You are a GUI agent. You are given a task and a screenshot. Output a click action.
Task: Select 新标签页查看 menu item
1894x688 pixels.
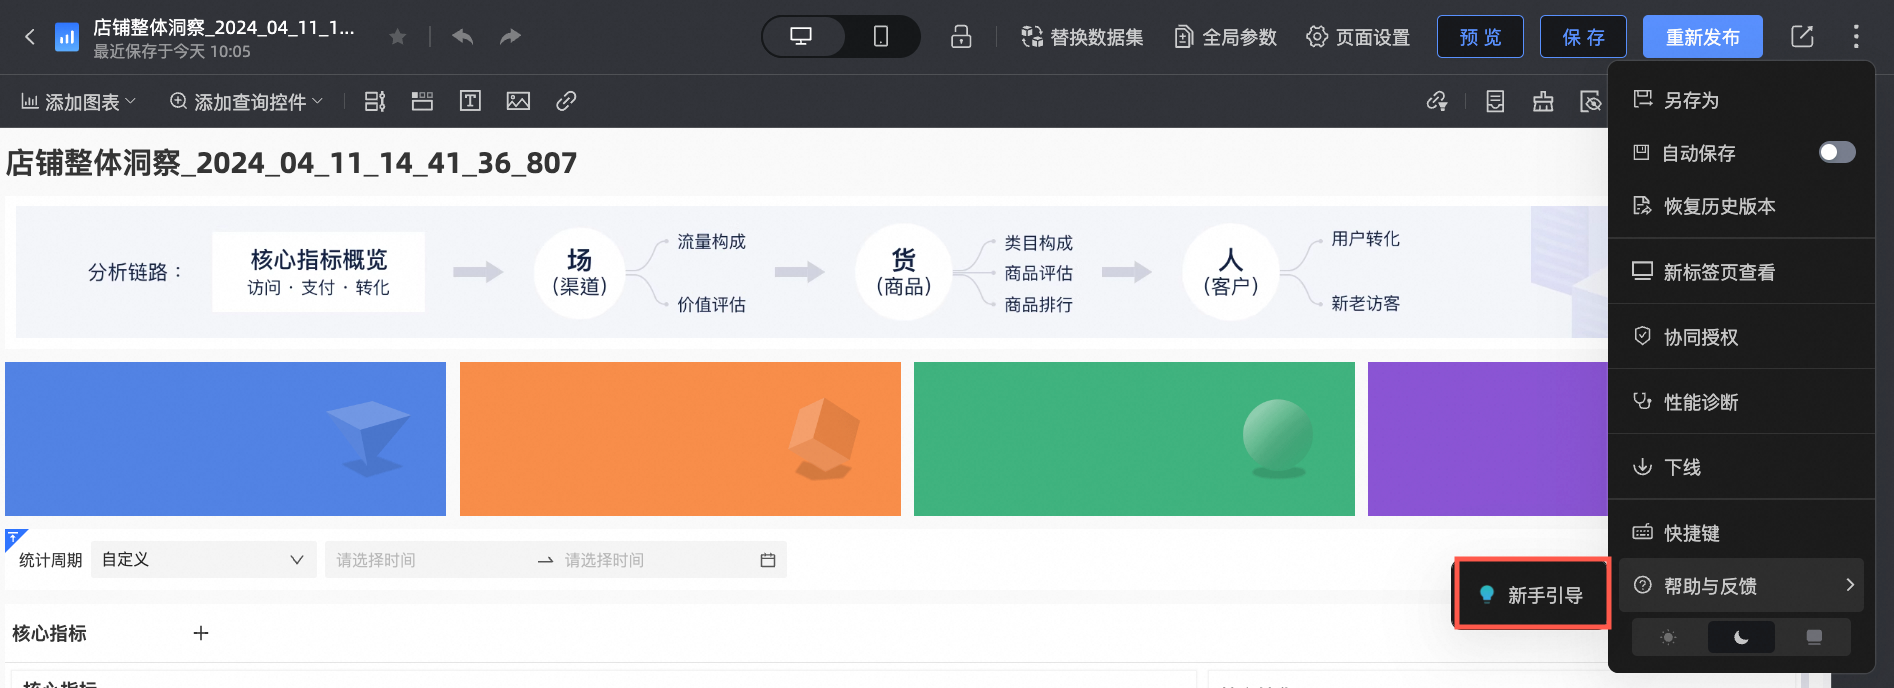point(1741,272)
